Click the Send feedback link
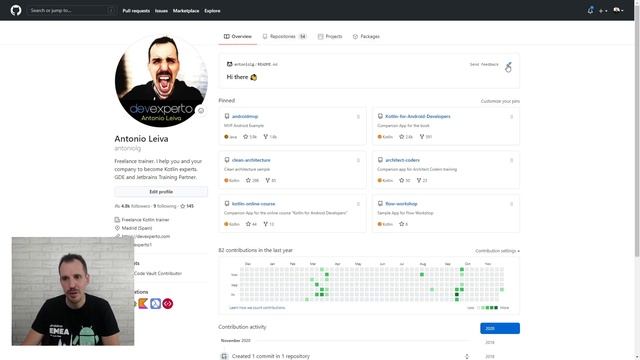This screenshot has height=360, width=640. [x=484, y=64]
